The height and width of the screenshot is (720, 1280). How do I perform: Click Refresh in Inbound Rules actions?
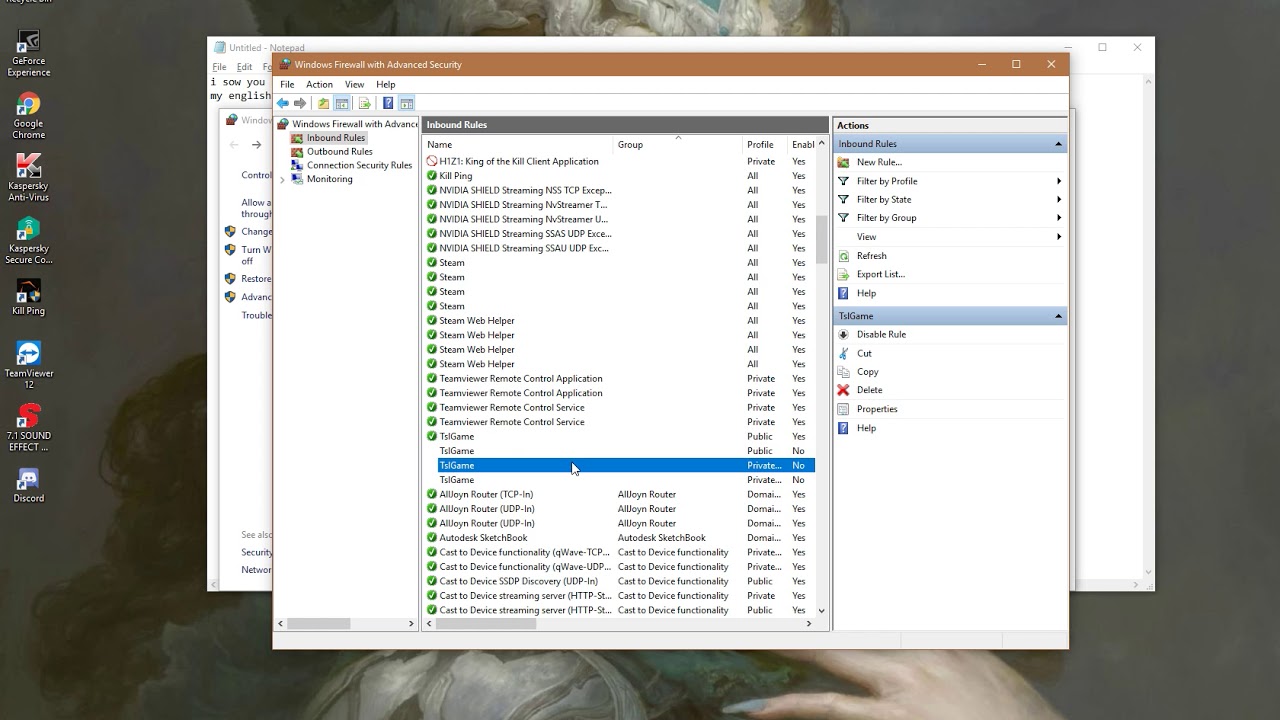click(x=871, y=256)
